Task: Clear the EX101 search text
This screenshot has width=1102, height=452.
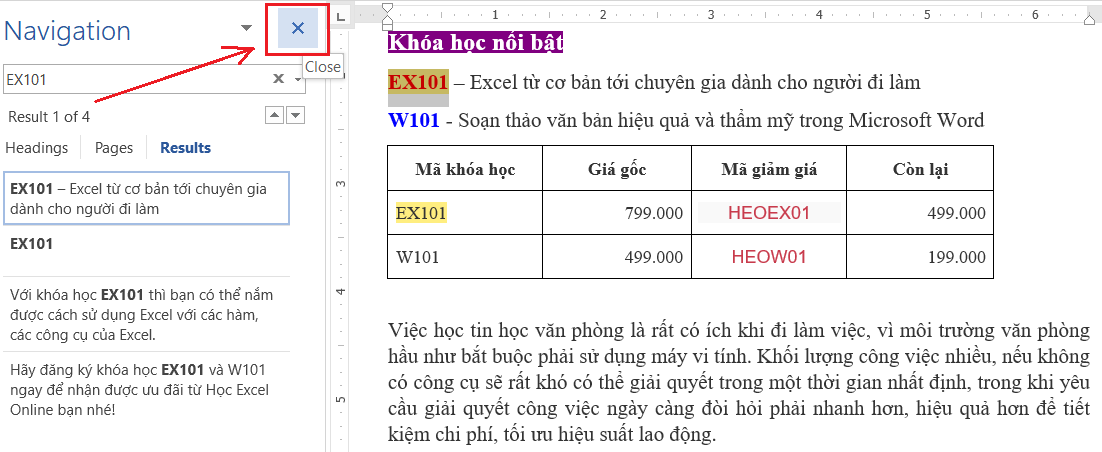Action: (279, 79)
